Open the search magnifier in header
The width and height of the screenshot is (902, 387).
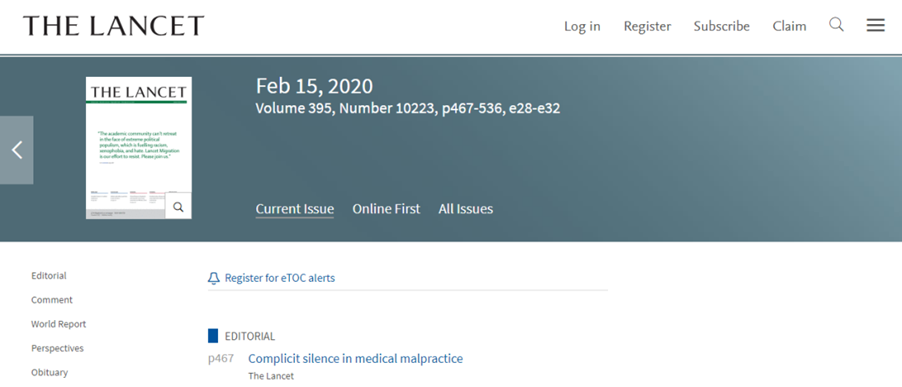point(836,25)
